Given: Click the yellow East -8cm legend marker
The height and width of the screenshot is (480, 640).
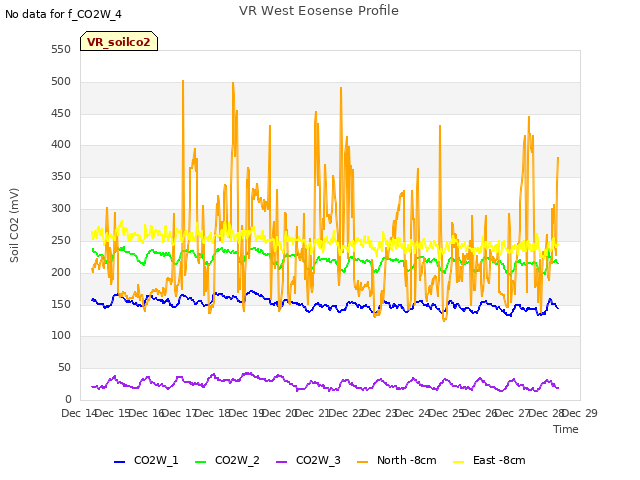Looking at the screenshot, I should [x=459, y=462].
